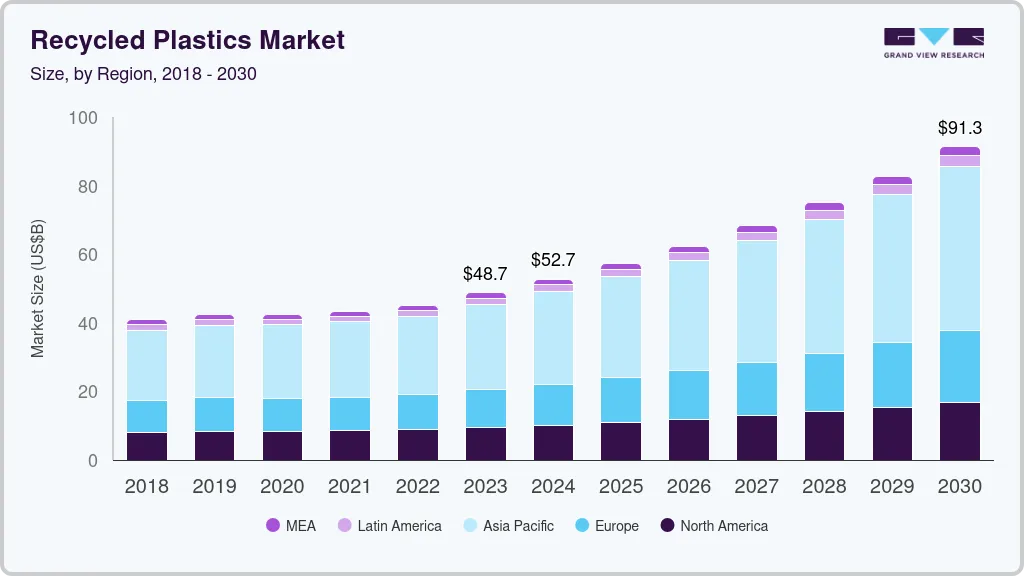Click the 2018 x-axis year label
Image resolution: width=1024 pixels, height=576 pixels.
(146, 486)
